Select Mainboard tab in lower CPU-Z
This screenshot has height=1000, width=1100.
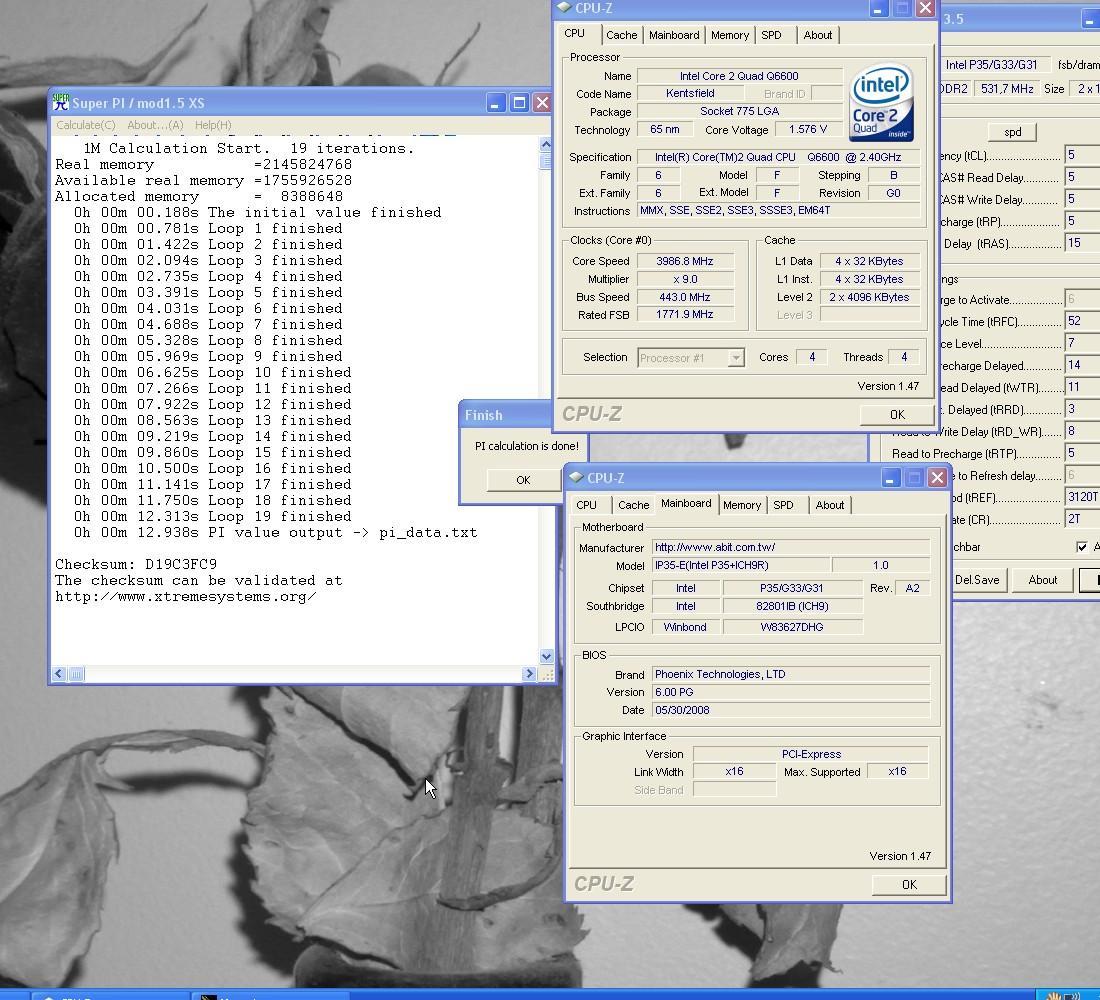point(686,504)
